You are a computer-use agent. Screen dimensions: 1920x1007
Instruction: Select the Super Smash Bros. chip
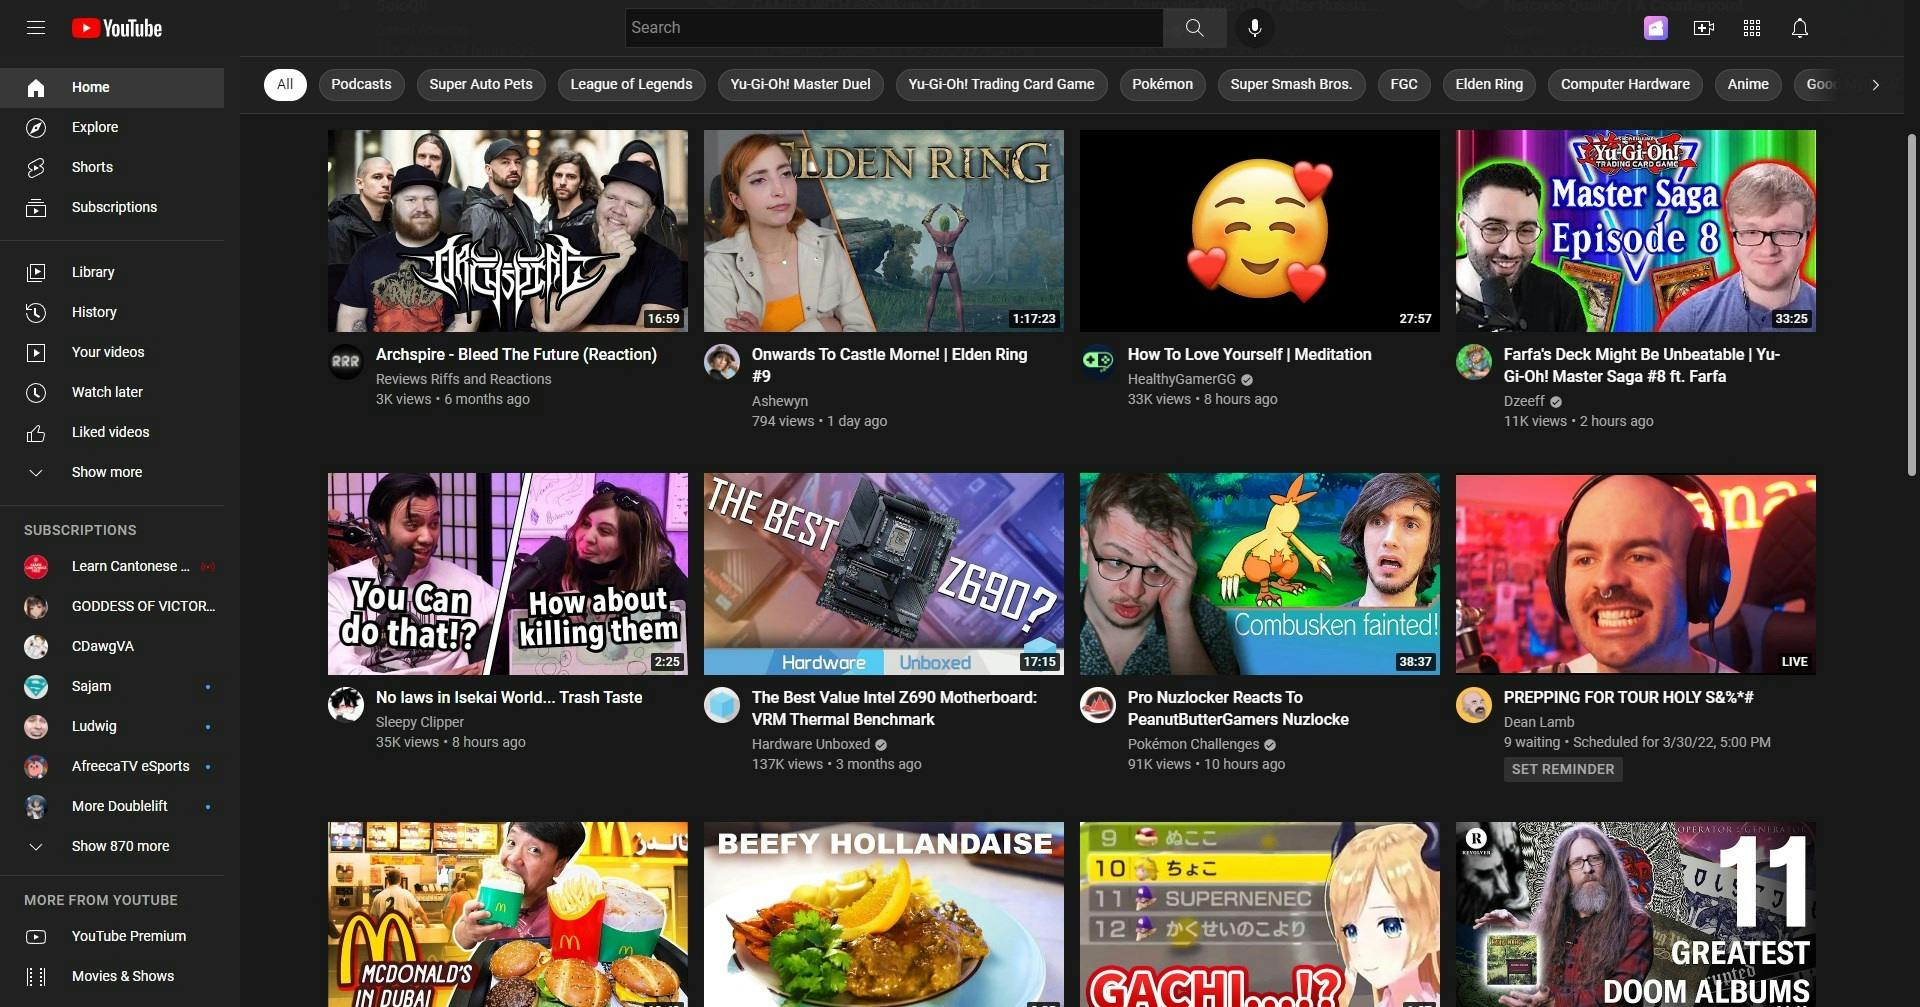[1291, 85]
